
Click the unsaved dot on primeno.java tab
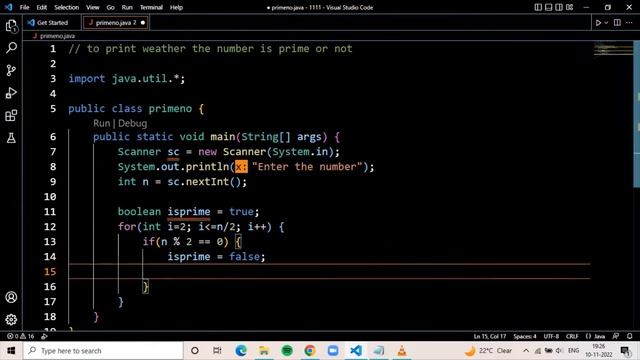(143, 23)
